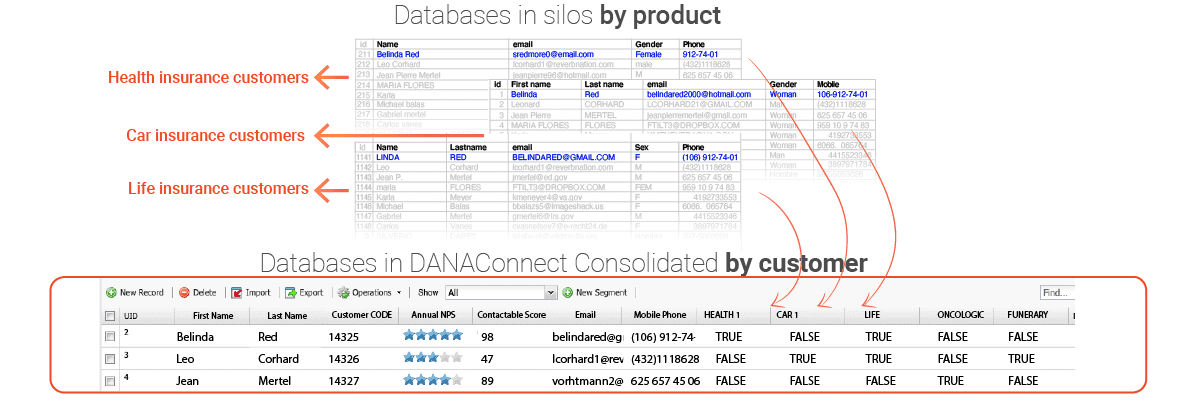Click the New Record button

[135, 293]
